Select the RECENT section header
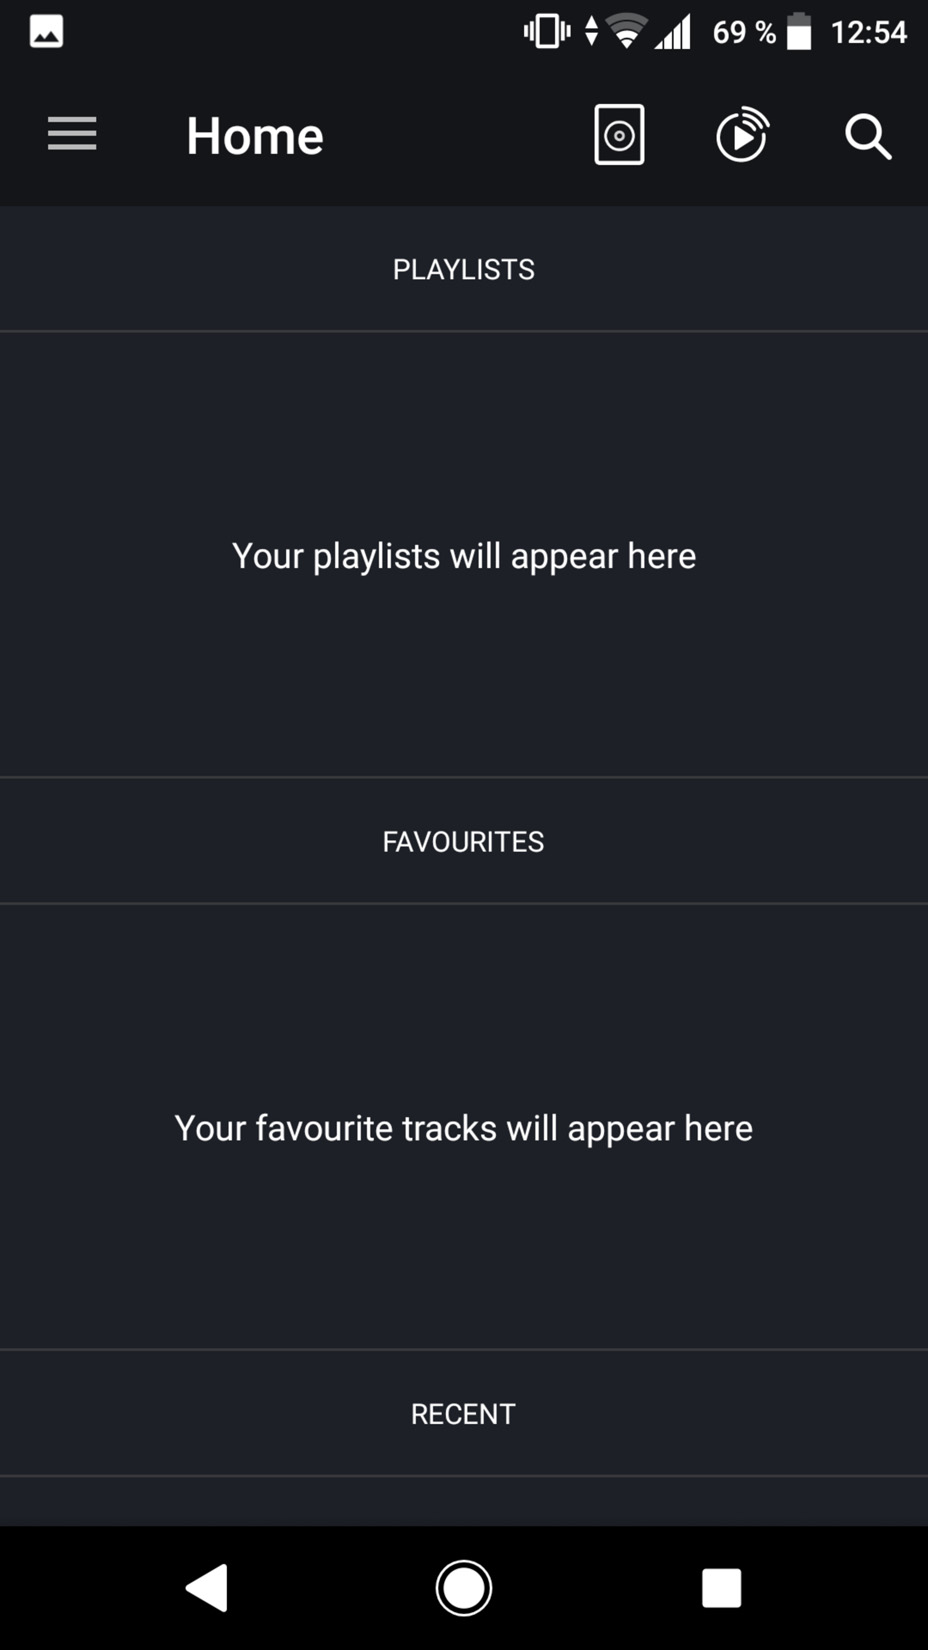 464,1413
